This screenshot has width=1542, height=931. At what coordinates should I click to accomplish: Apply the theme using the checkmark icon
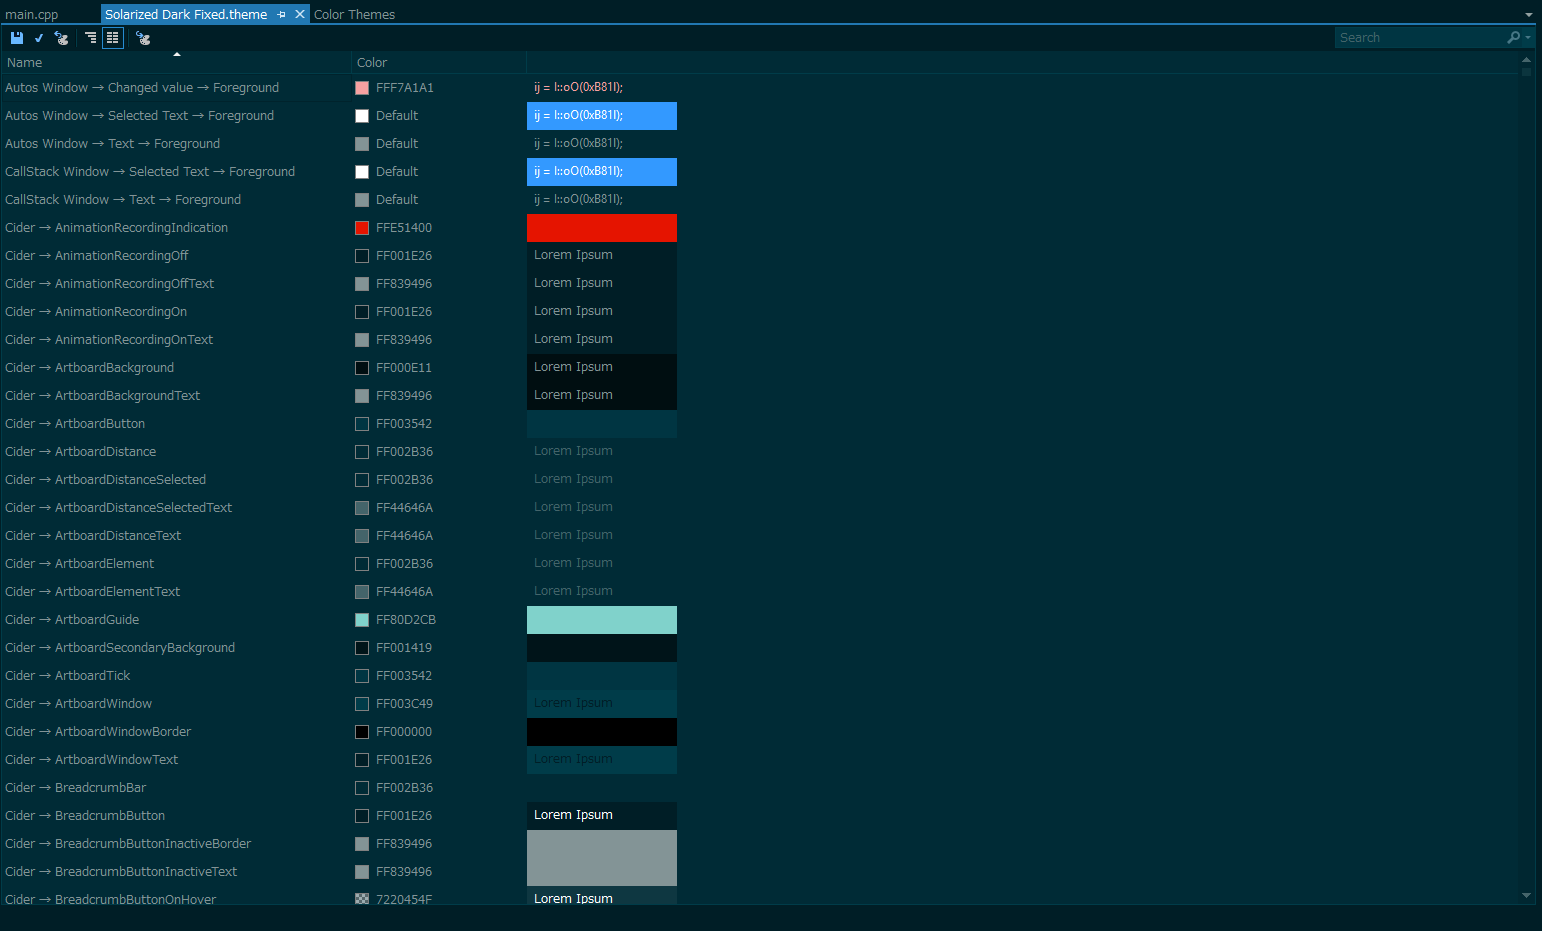click(x=38, y=37)
